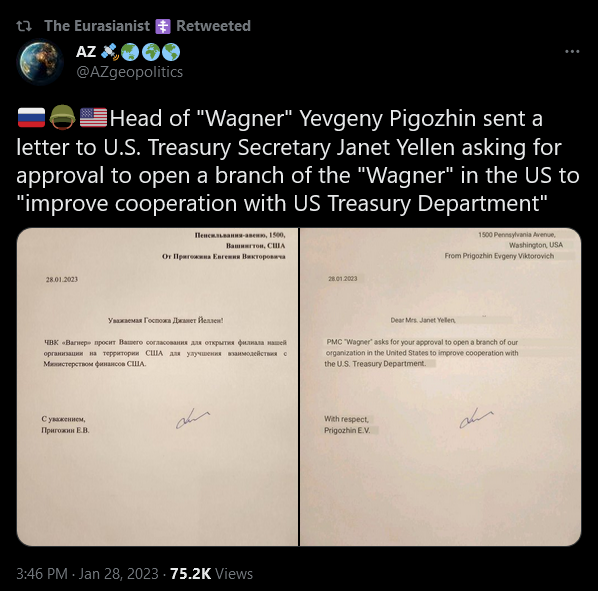
Task: Click the tweet timestamp 3:46 PM Jan 28, 2023
Action: point(87,573)
